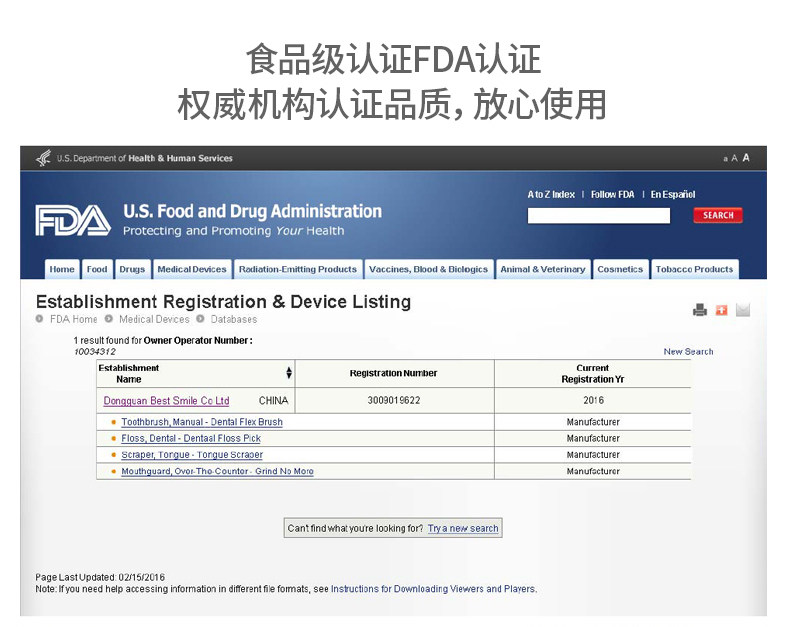790x627 pixels.
Task: Click owner operator number 10034312
Action: coord(95,351)
